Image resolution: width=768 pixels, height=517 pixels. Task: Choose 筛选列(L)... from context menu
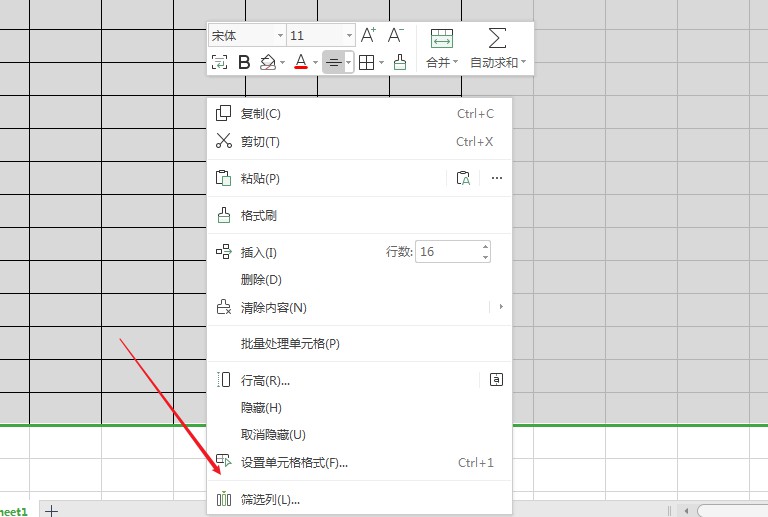[360, 499]
